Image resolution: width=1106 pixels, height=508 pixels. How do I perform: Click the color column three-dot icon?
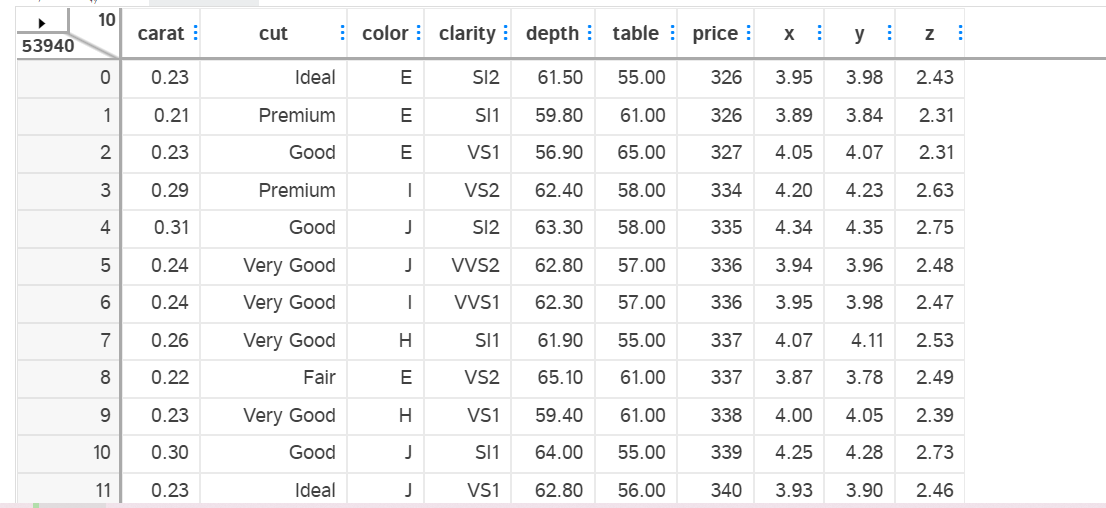(x=417, y=34)
